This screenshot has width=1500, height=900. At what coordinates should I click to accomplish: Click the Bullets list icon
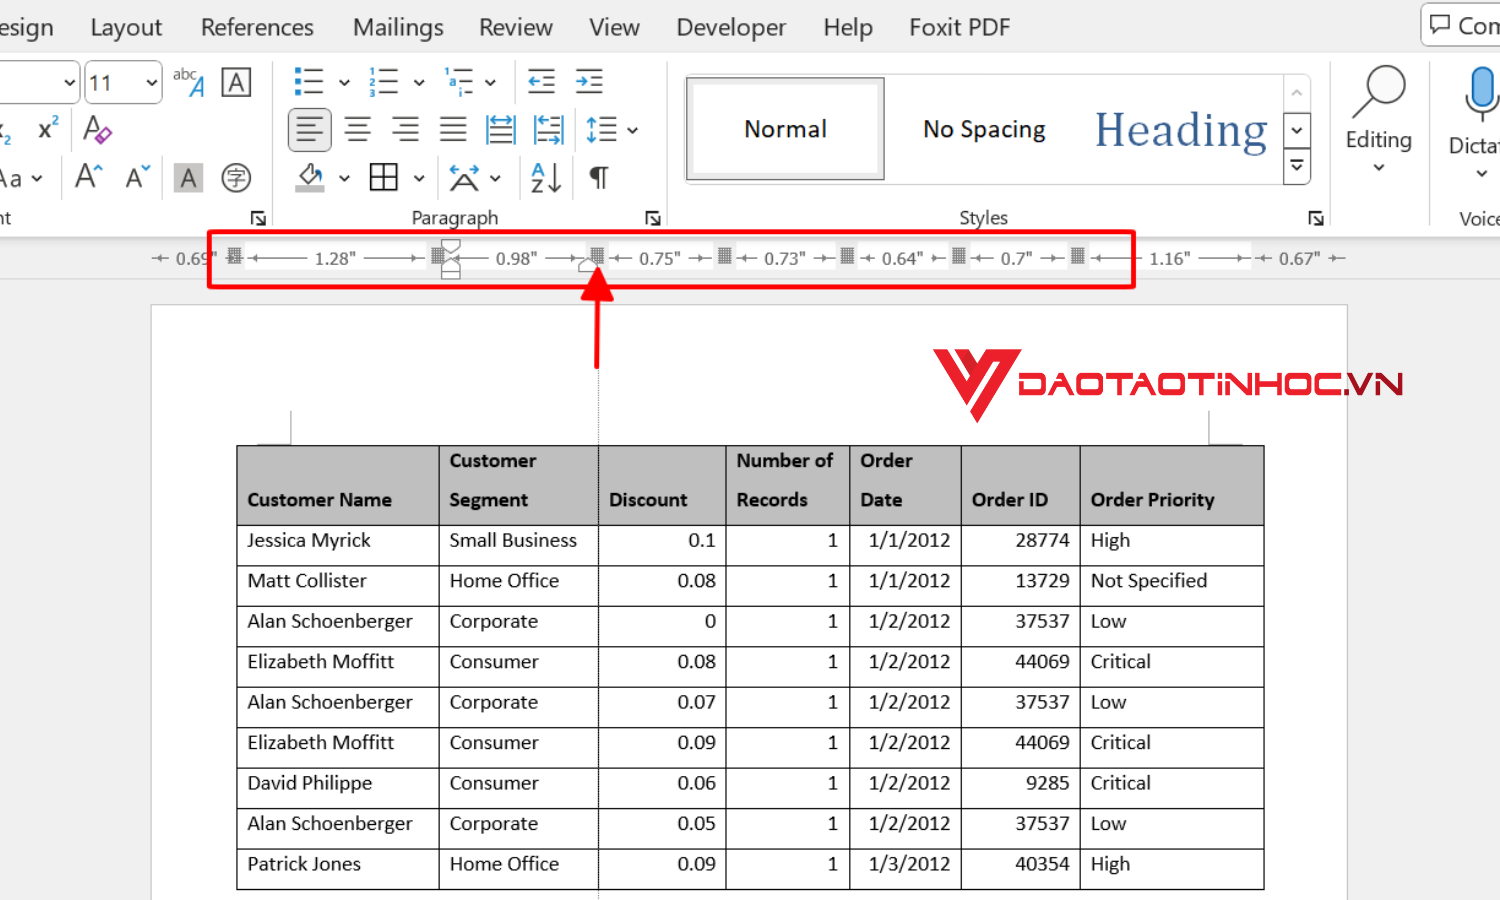[x=308, y=82]
